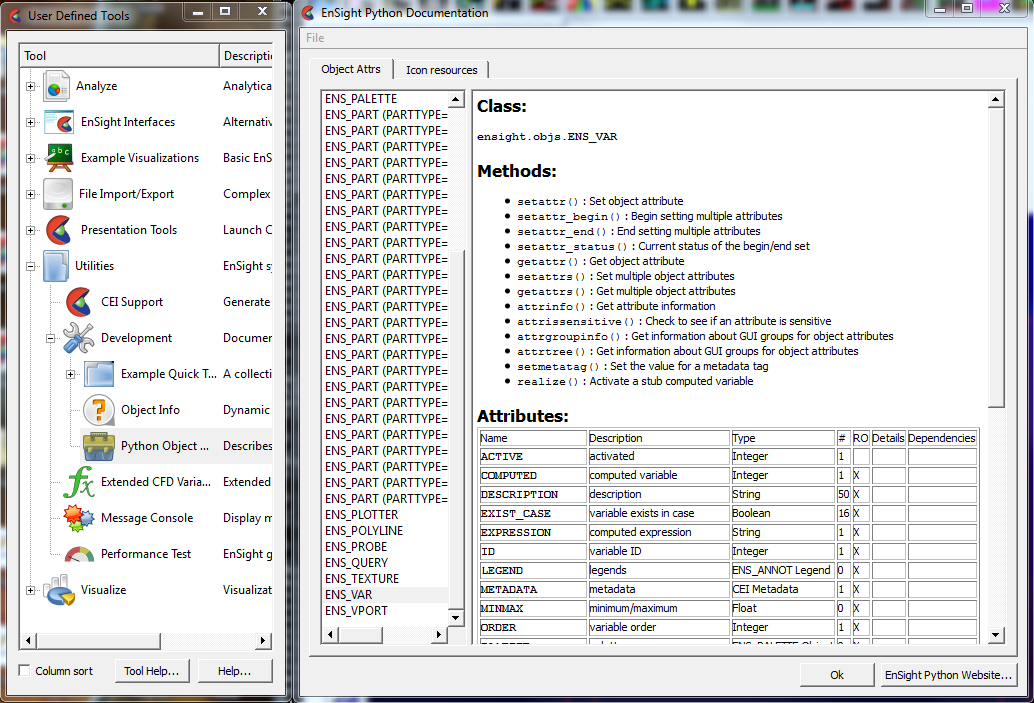Screen dimensions: 1034x703
Task: Click the CEI Support icon
Action: pos(79,302)
